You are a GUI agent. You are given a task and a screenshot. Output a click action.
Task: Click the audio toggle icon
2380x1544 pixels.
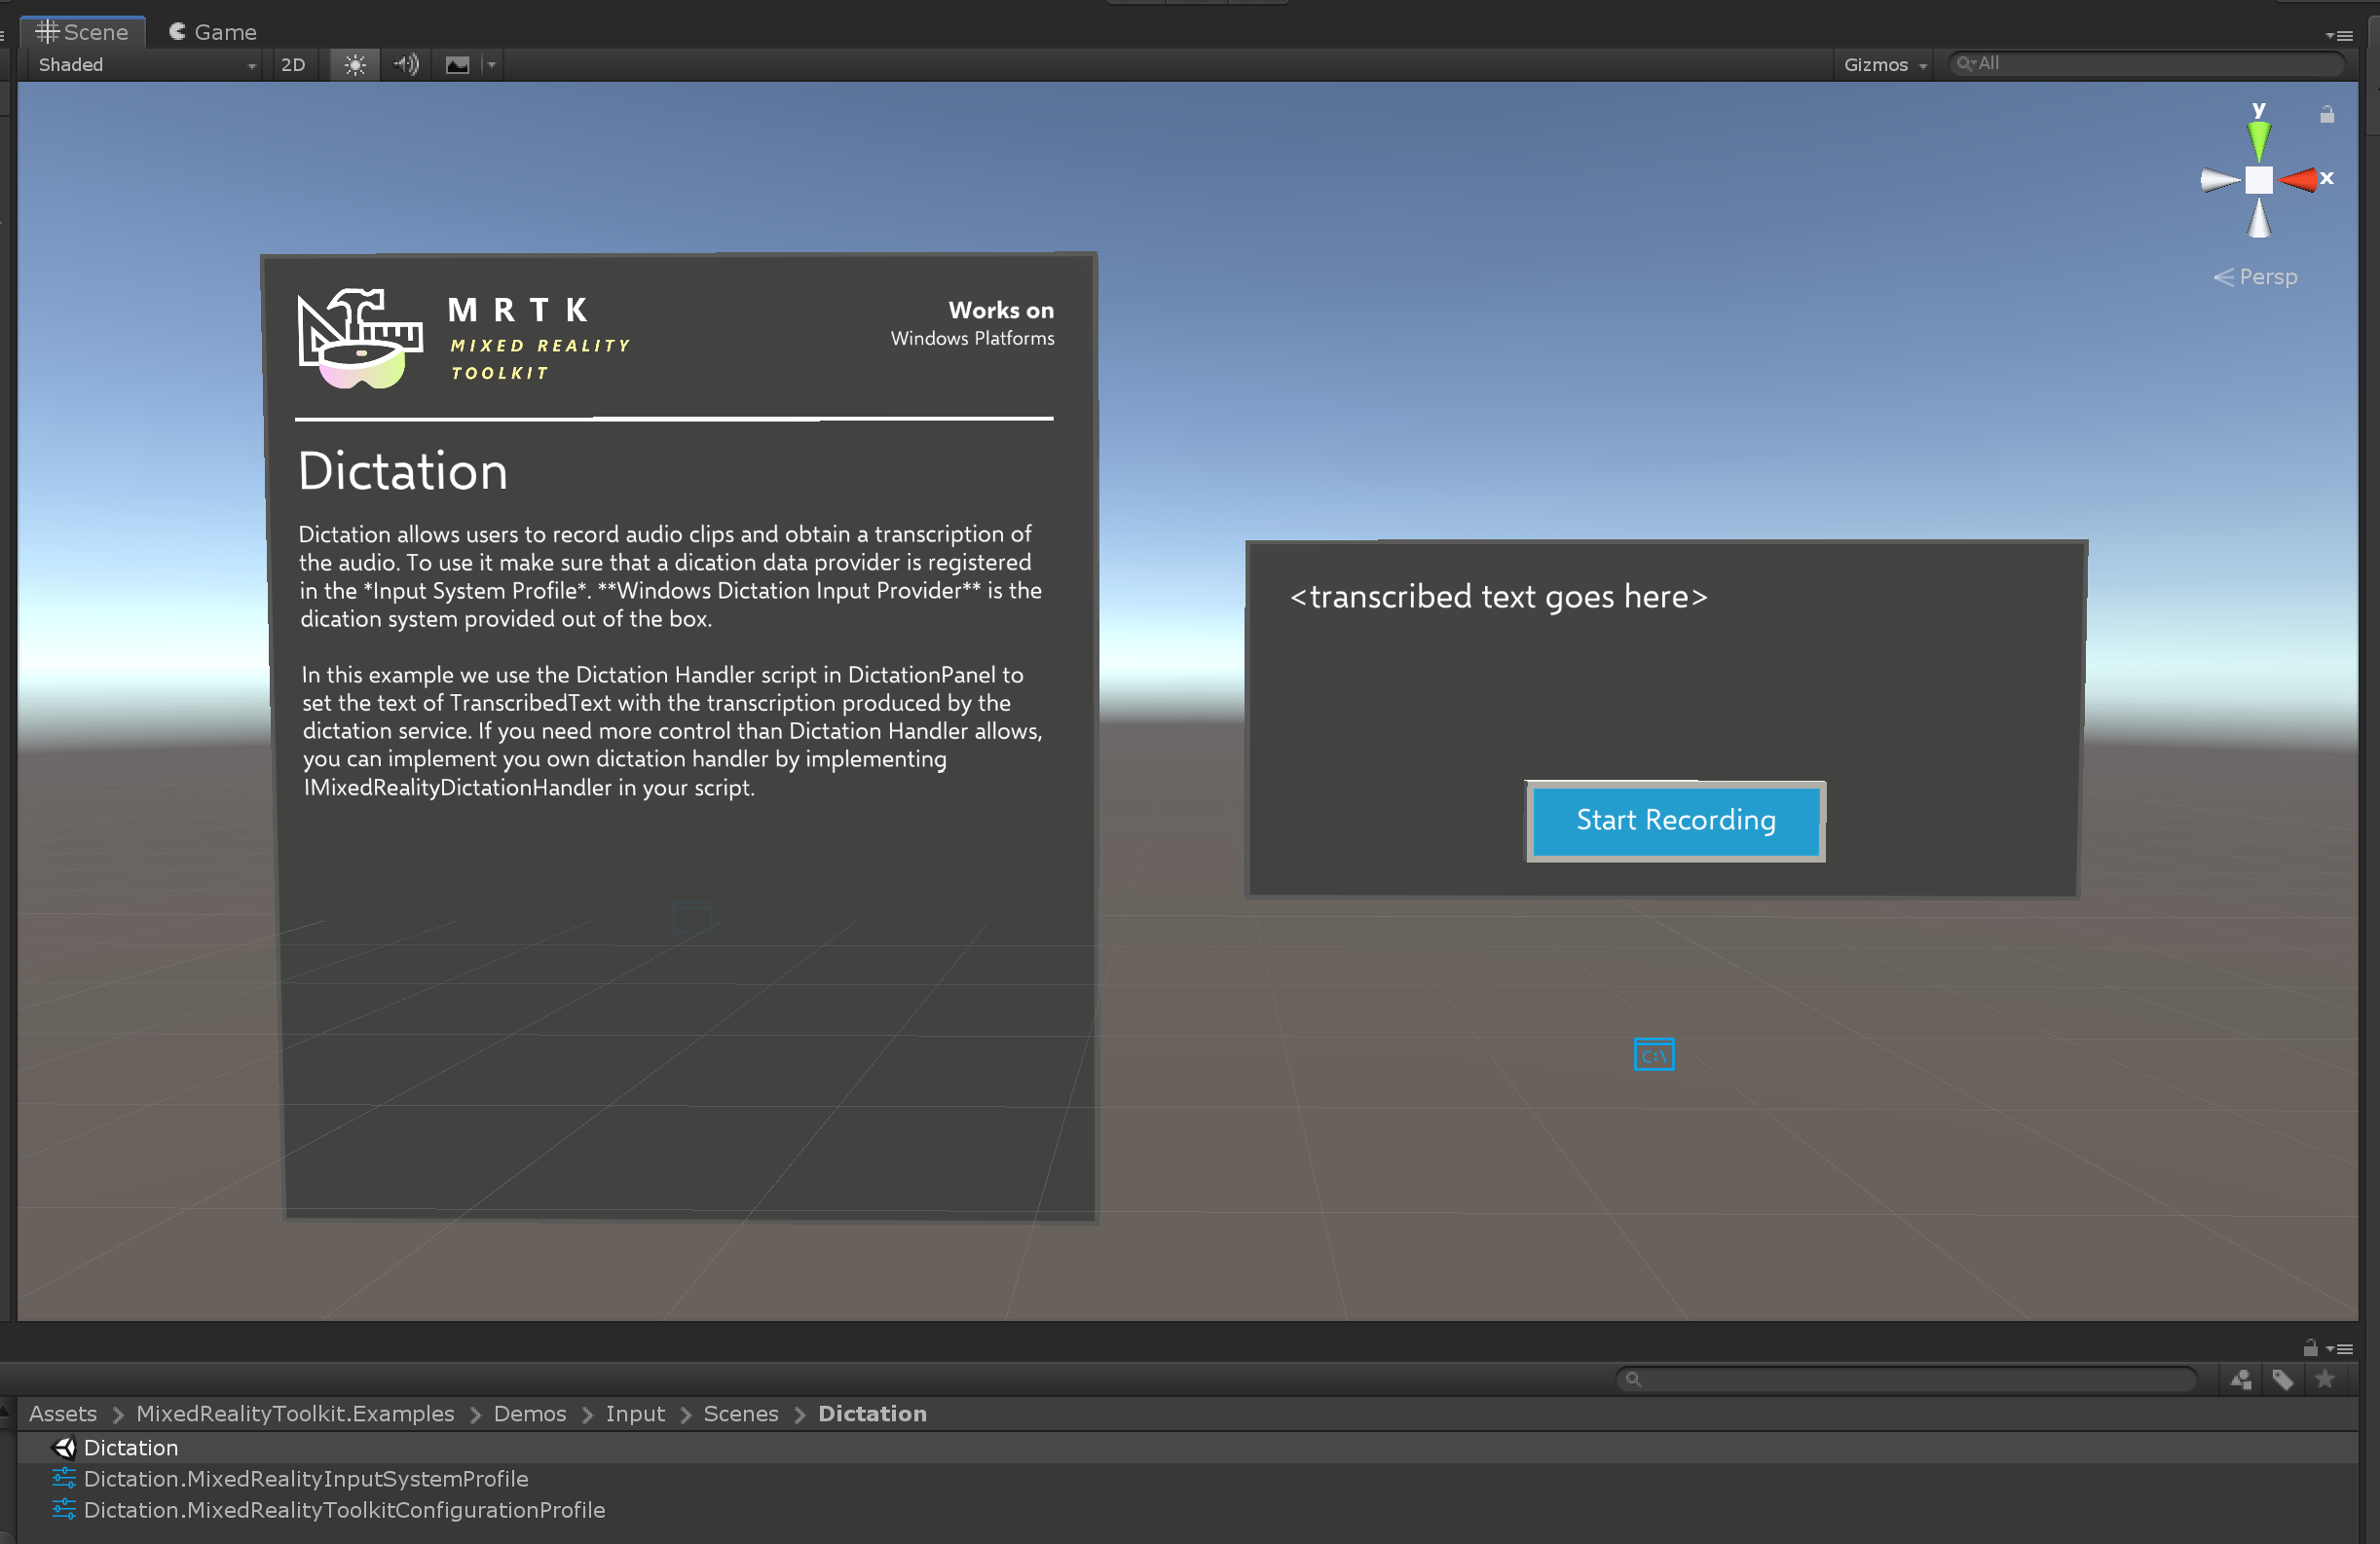pos(404,64)
